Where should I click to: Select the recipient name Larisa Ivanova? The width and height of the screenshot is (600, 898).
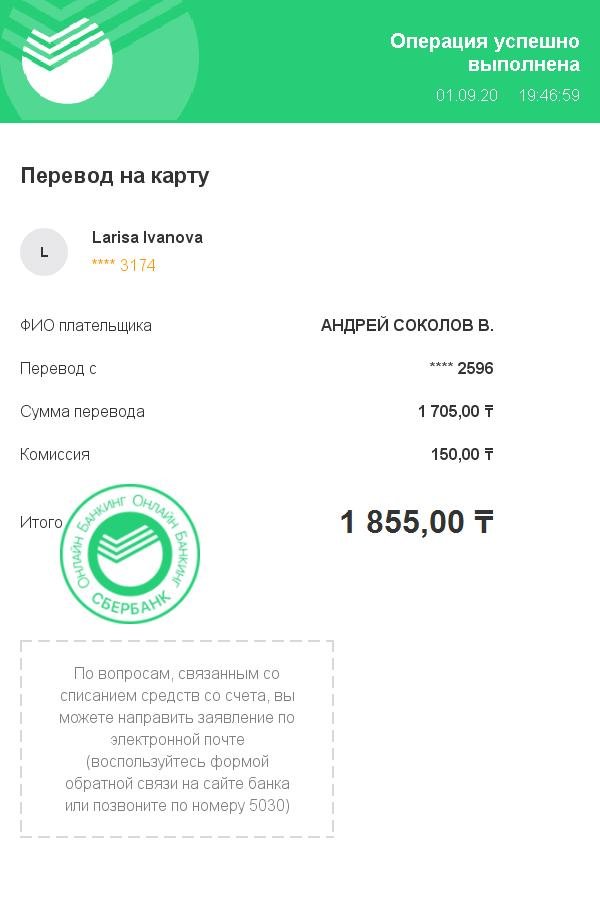tap(147, 237)
